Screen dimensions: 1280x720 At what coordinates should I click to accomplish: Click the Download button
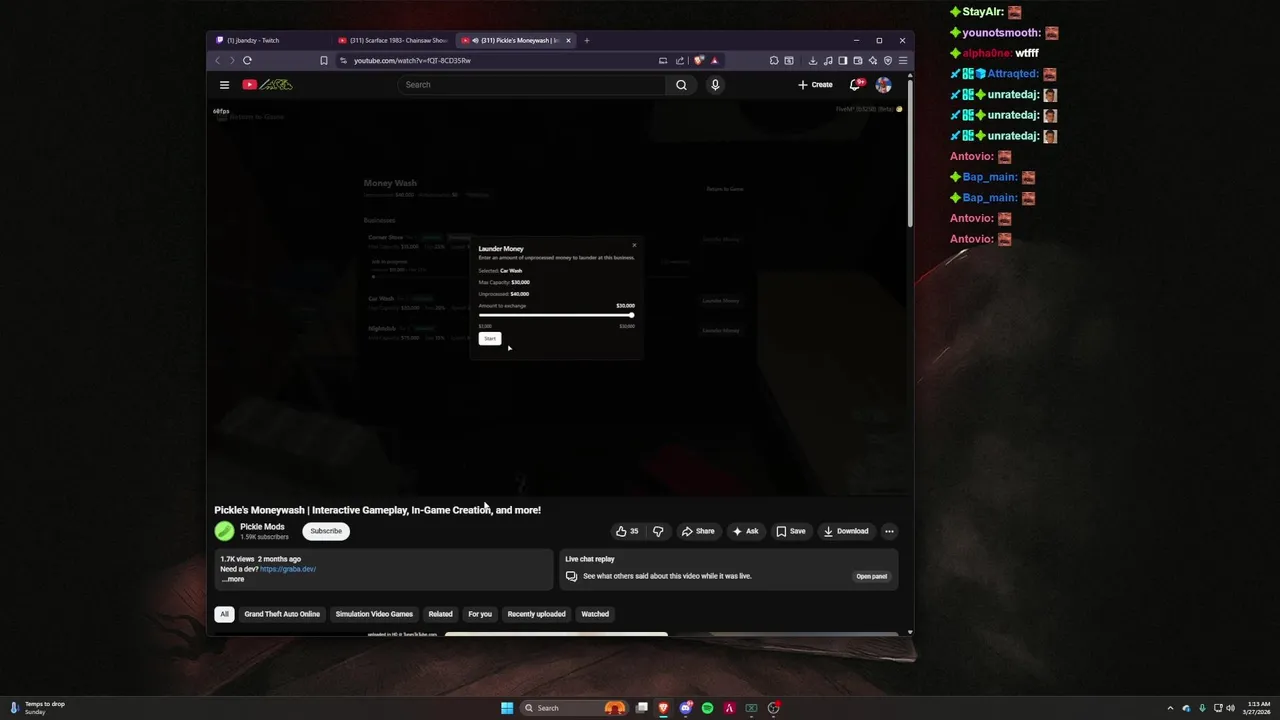pyautogui.click(x=846, y=531)
